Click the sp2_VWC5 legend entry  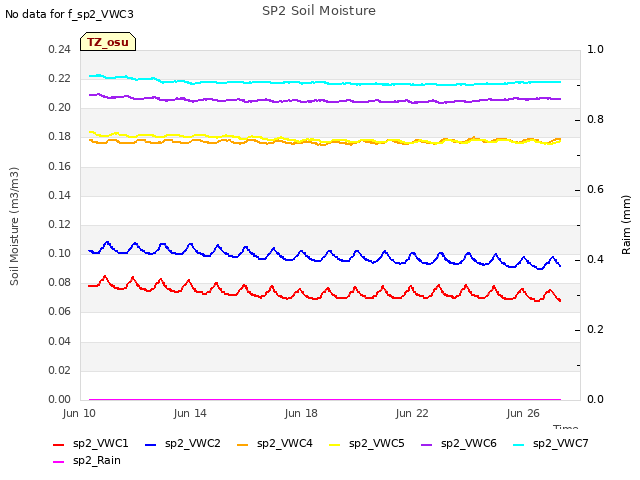367,444
